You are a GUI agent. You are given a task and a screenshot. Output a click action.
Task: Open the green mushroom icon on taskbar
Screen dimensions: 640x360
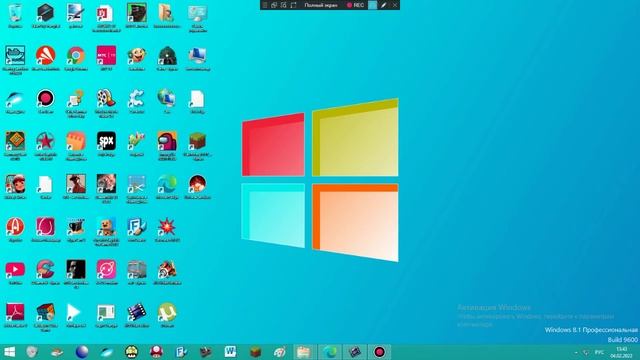click(131, 352)
